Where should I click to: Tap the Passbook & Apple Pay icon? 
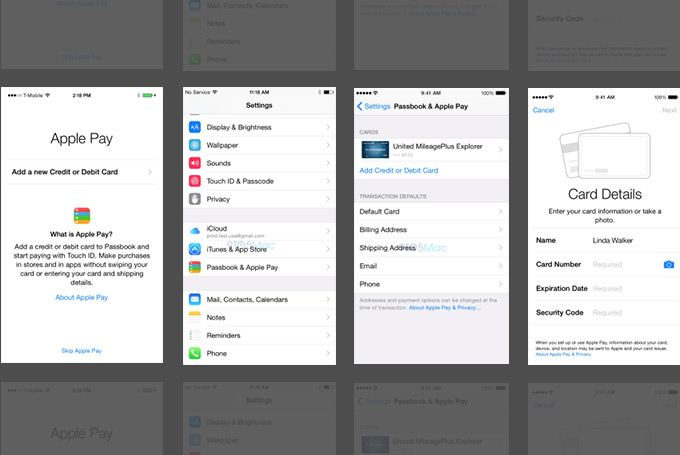click(x=195, y=267)
